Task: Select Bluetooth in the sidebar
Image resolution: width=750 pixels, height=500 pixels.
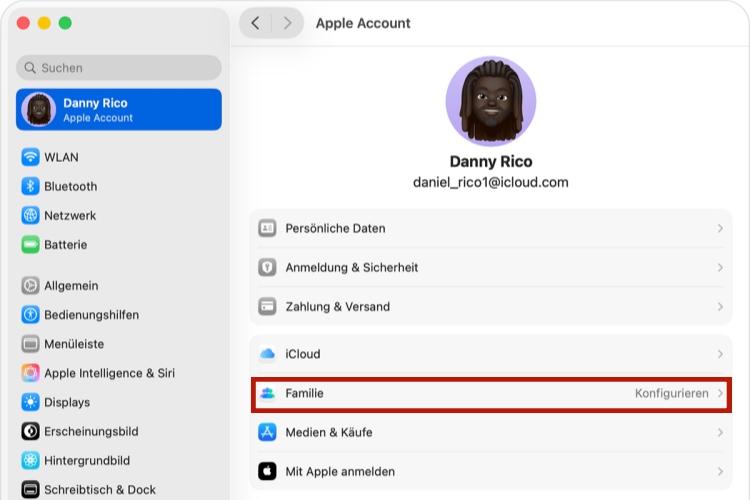Action: click(119, 186)
